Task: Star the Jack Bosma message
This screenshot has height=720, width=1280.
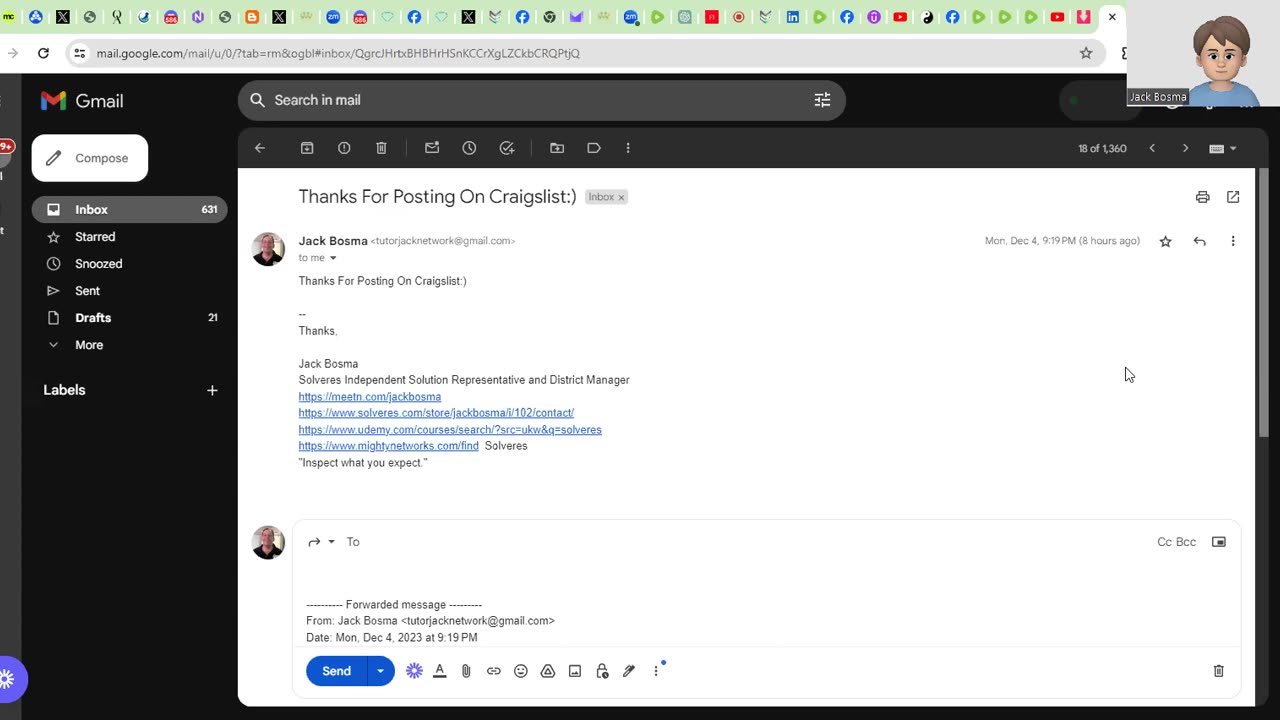Action: click(x=1165, y=241)
